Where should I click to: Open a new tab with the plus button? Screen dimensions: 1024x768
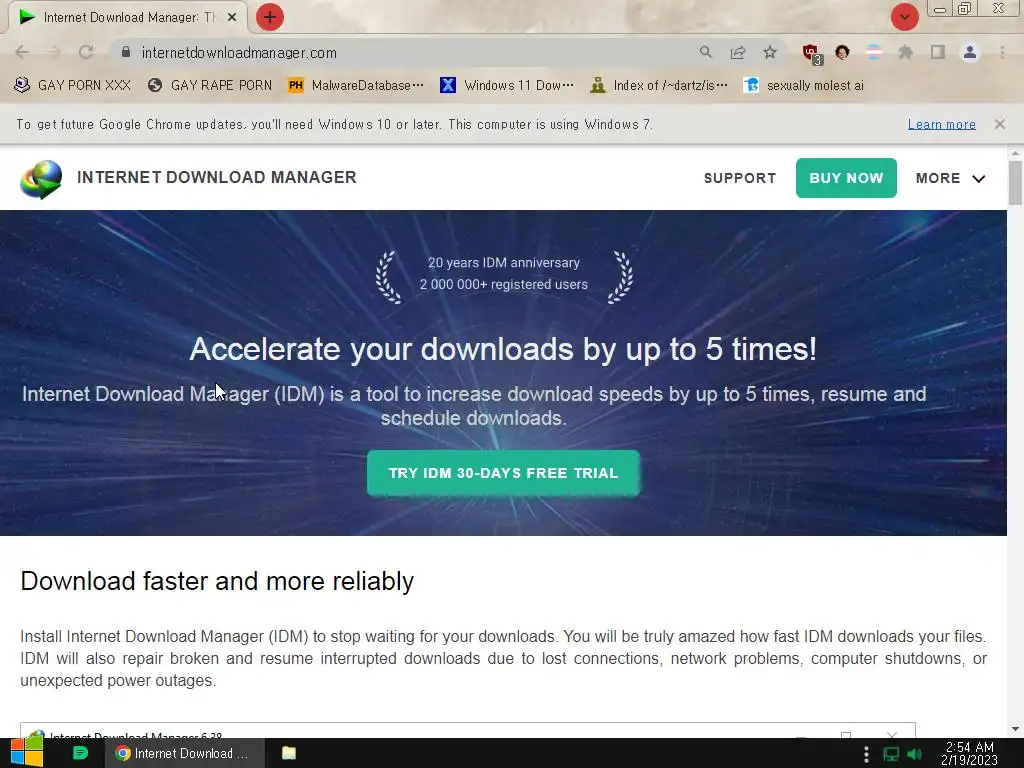point(270,17)
